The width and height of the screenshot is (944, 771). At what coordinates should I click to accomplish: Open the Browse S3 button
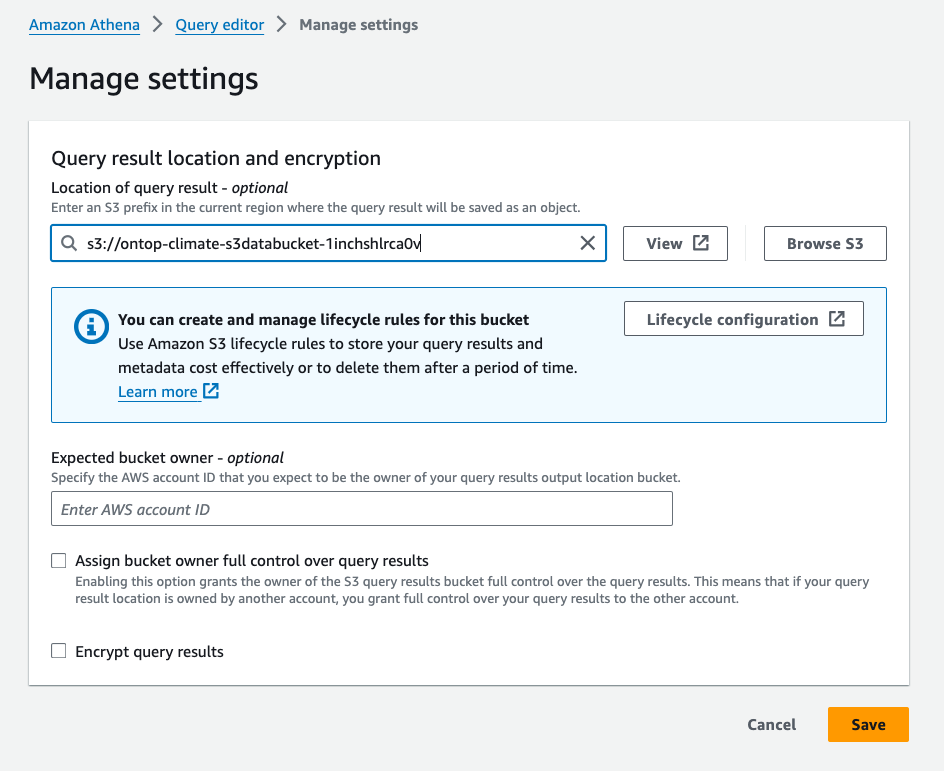point(825,244)
